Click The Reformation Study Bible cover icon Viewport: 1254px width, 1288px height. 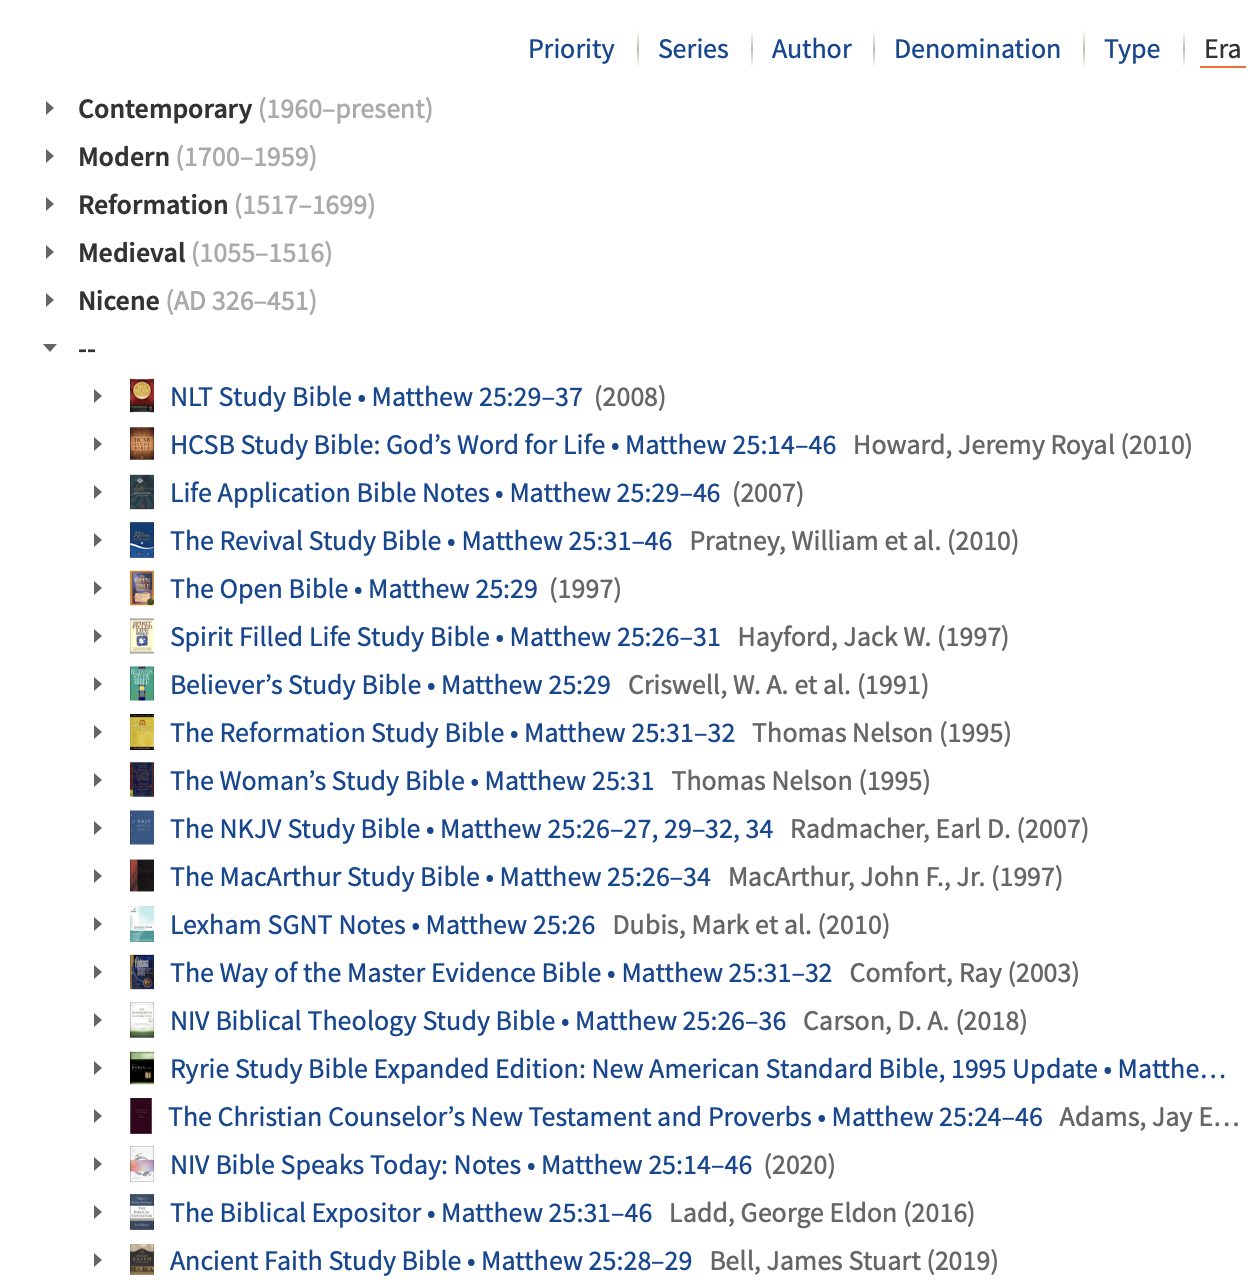click(142, 732)
